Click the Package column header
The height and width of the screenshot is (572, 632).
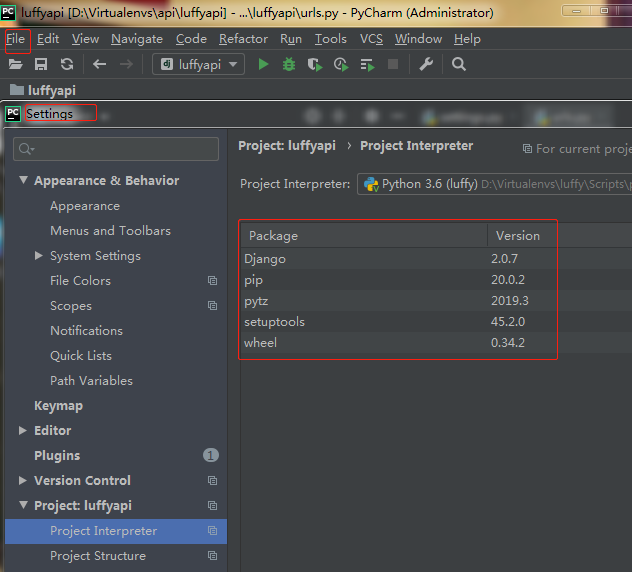point(364,236)
